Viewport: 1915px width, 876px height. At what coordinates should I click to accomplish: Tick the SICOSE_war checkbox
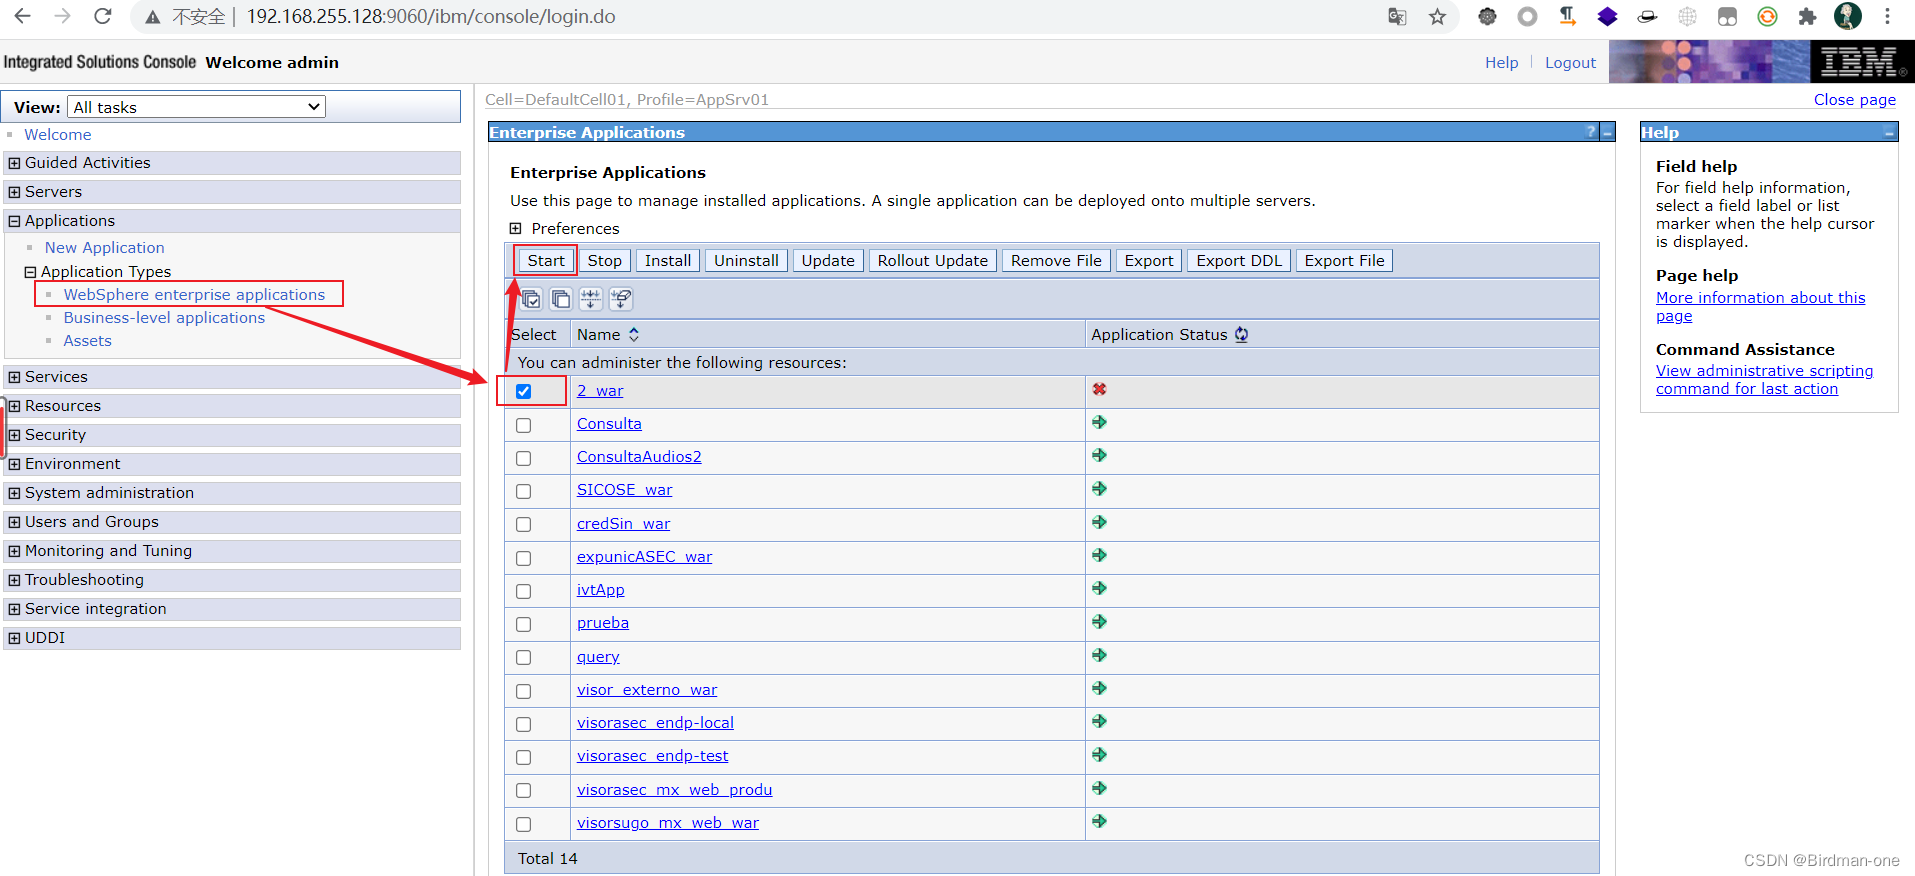523,491
